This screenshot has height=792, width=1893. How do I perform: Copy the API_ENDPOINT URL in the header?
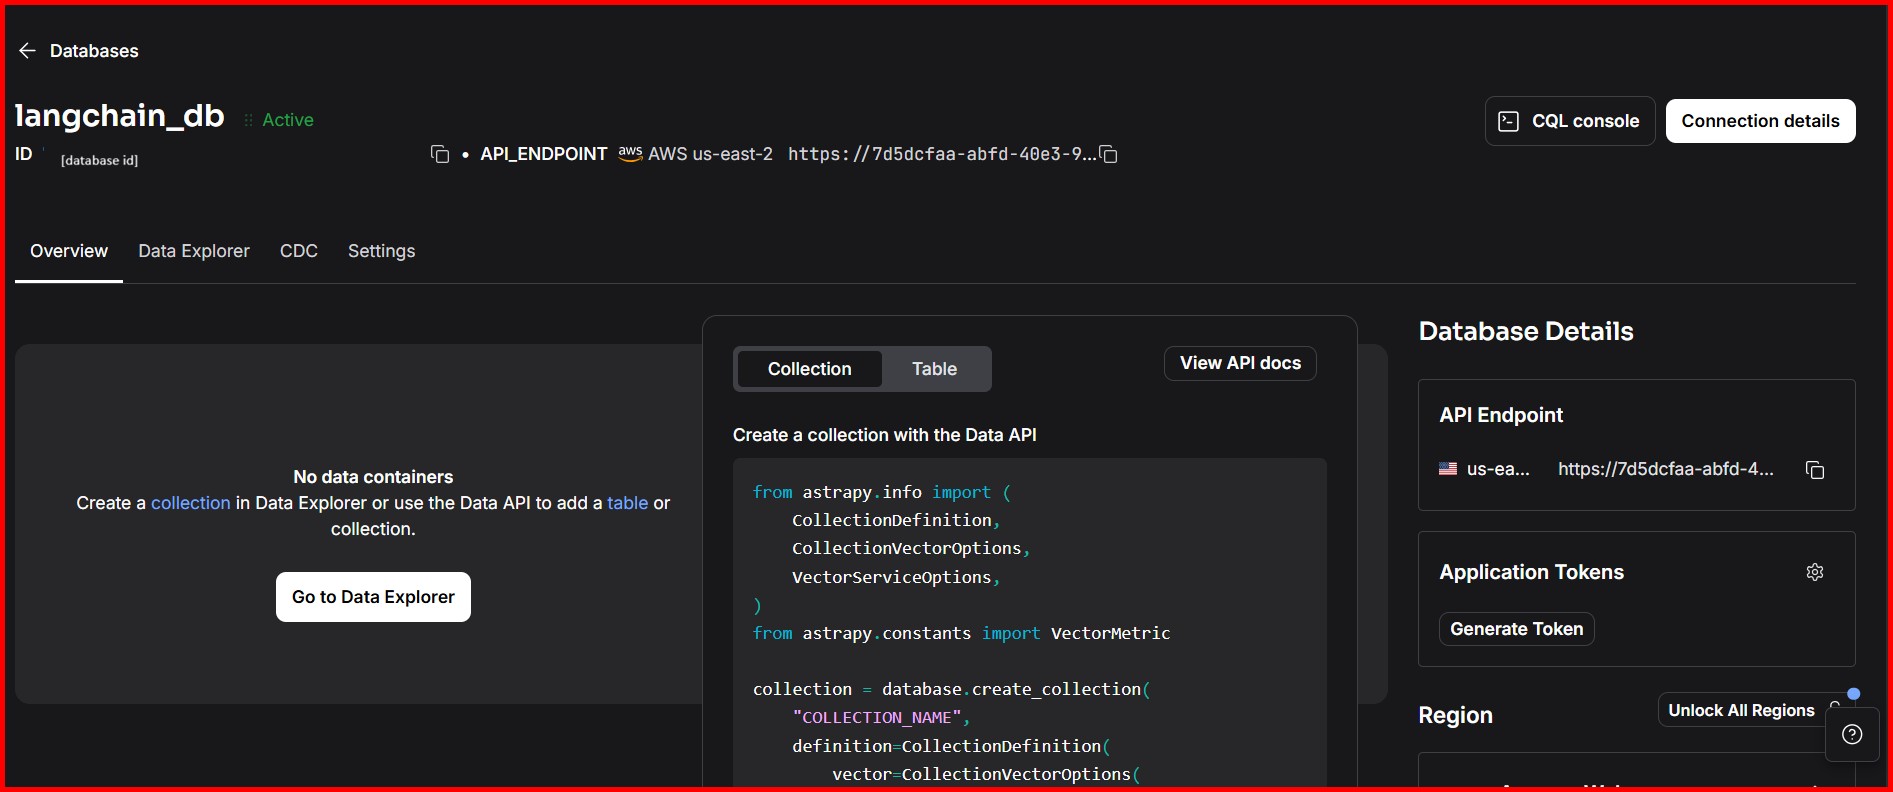1108,154
